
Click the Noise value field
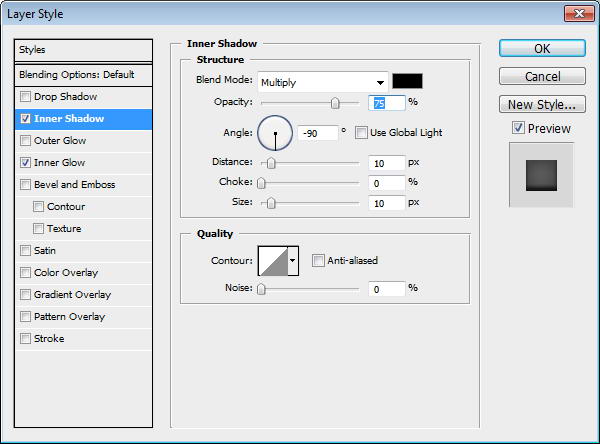pyautogui.click(x=386, y=289)
